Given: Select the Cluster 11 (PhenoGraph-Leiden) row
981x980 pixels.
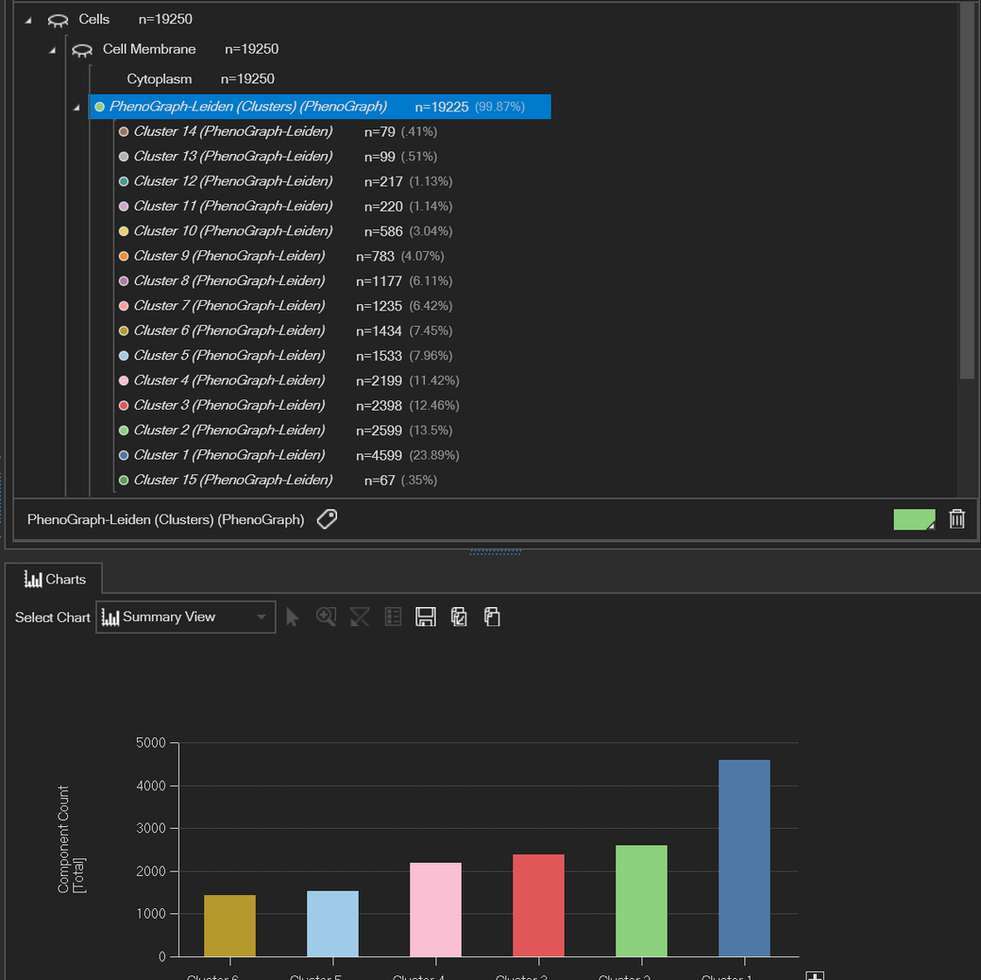Looking at the screenshot, I should point(285,206).
